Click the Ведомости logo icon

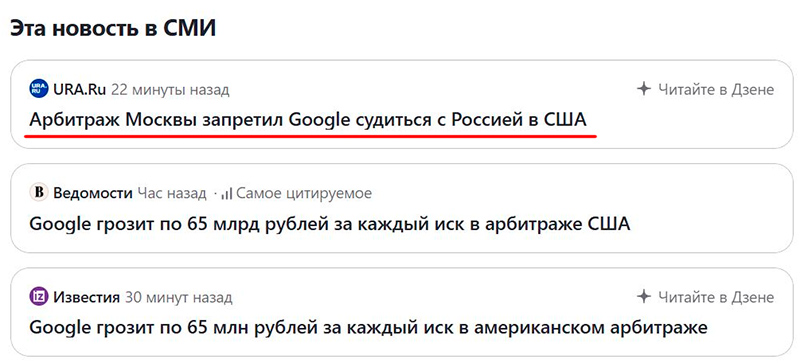tap(39, 193)
